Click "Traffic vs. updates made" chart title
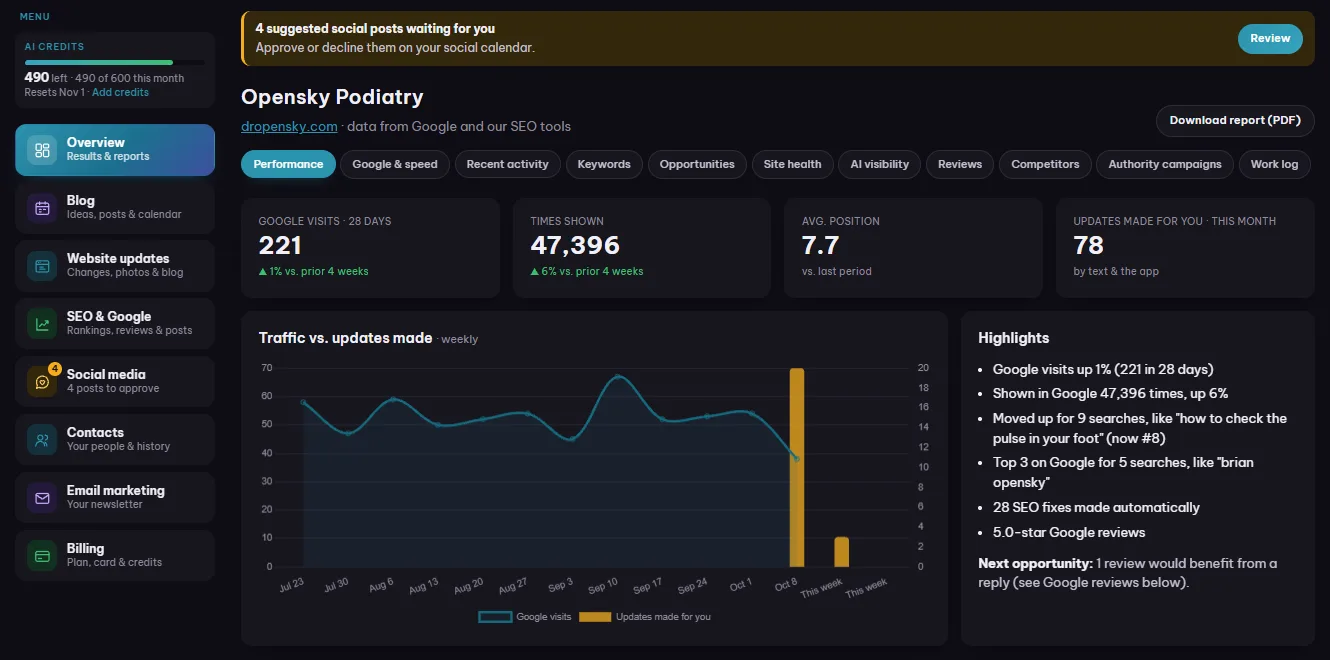Image resolution: width=1330 pixels, height=660 pixels. point(345,338)
